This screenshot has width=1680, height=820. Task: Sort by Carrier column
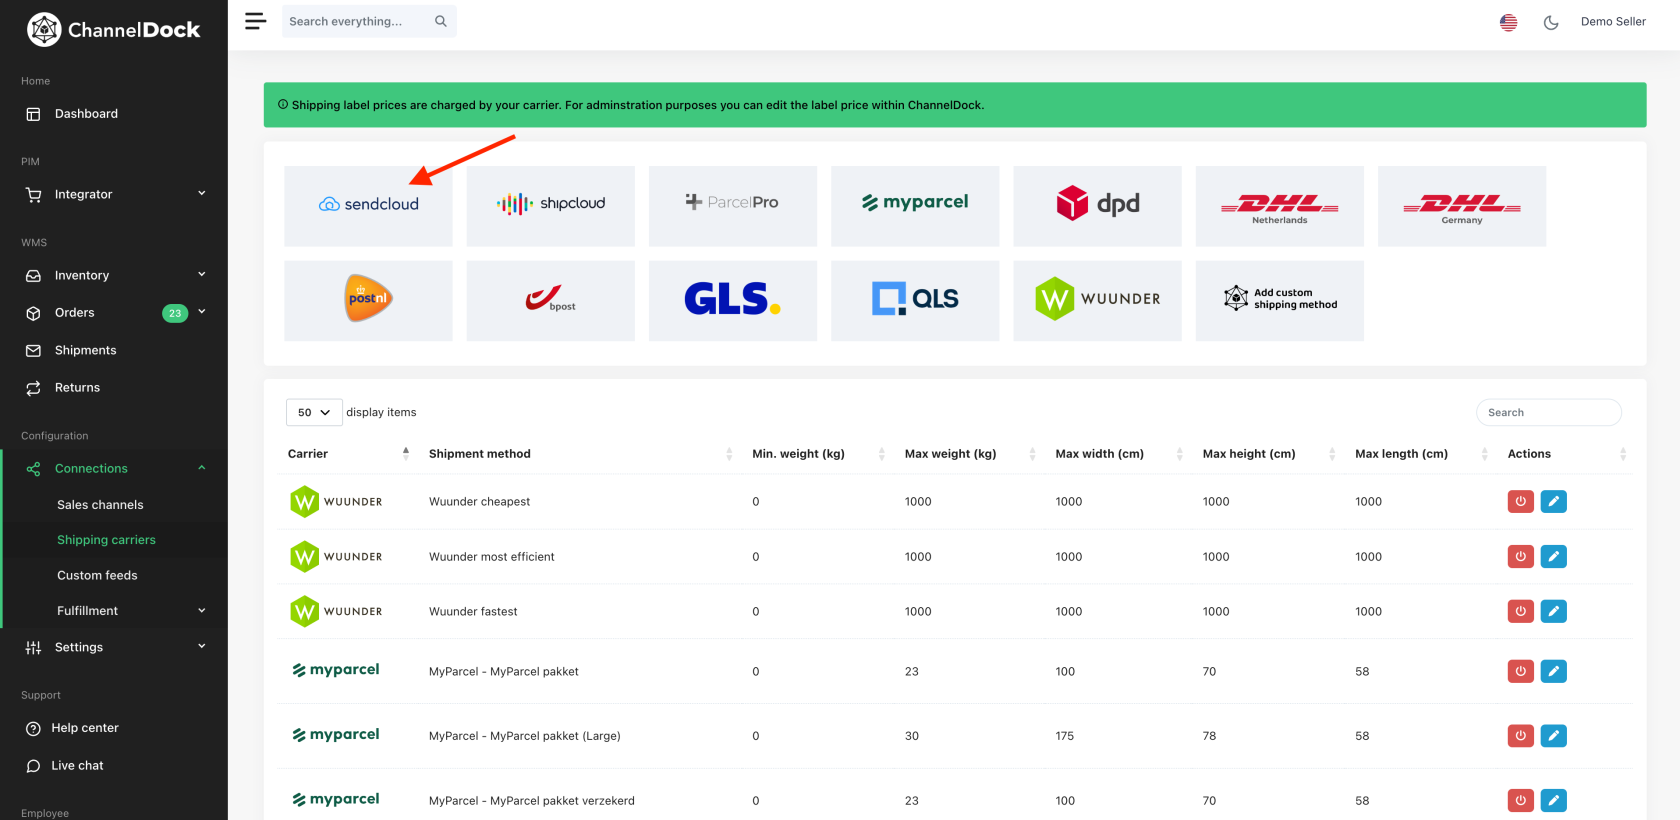[348, 454]
